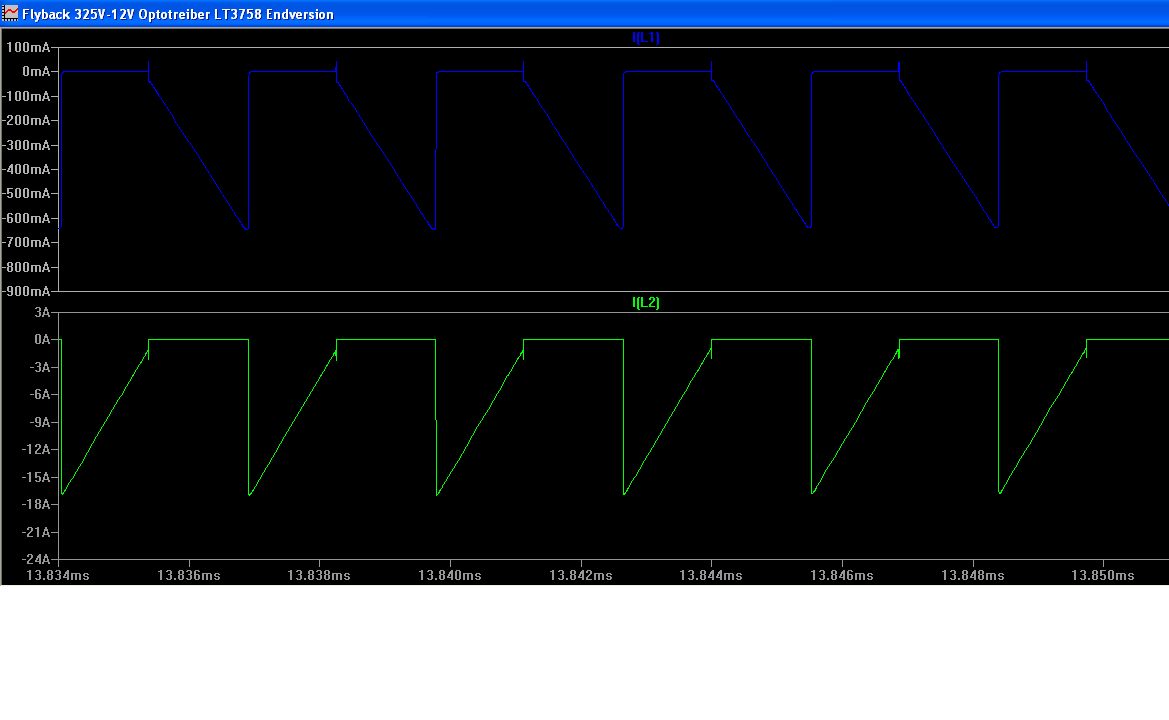
Task: Click the 100mA label on upper axis
Action: pos(27,48)
